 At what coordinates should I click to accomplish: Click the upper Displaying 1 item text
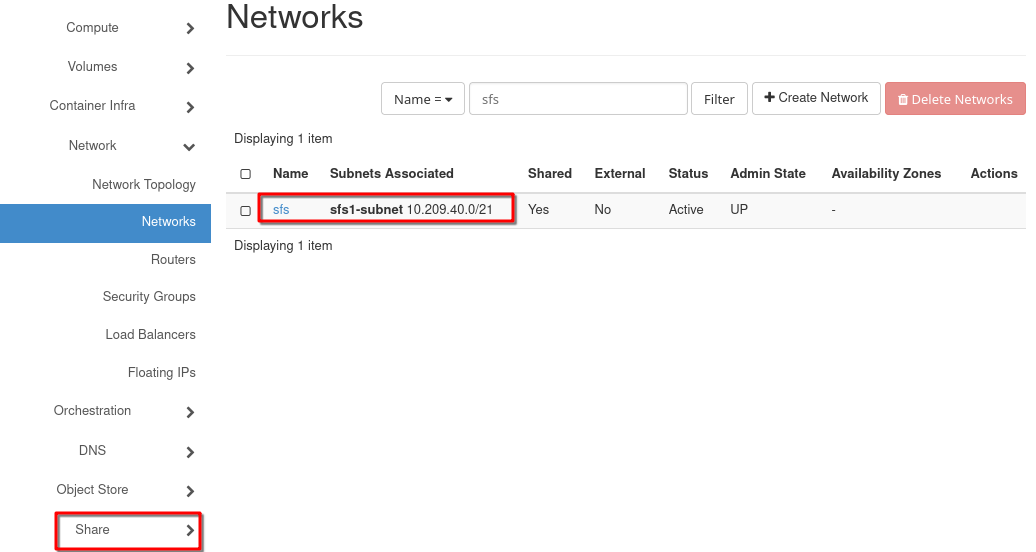tap(283, 139)
